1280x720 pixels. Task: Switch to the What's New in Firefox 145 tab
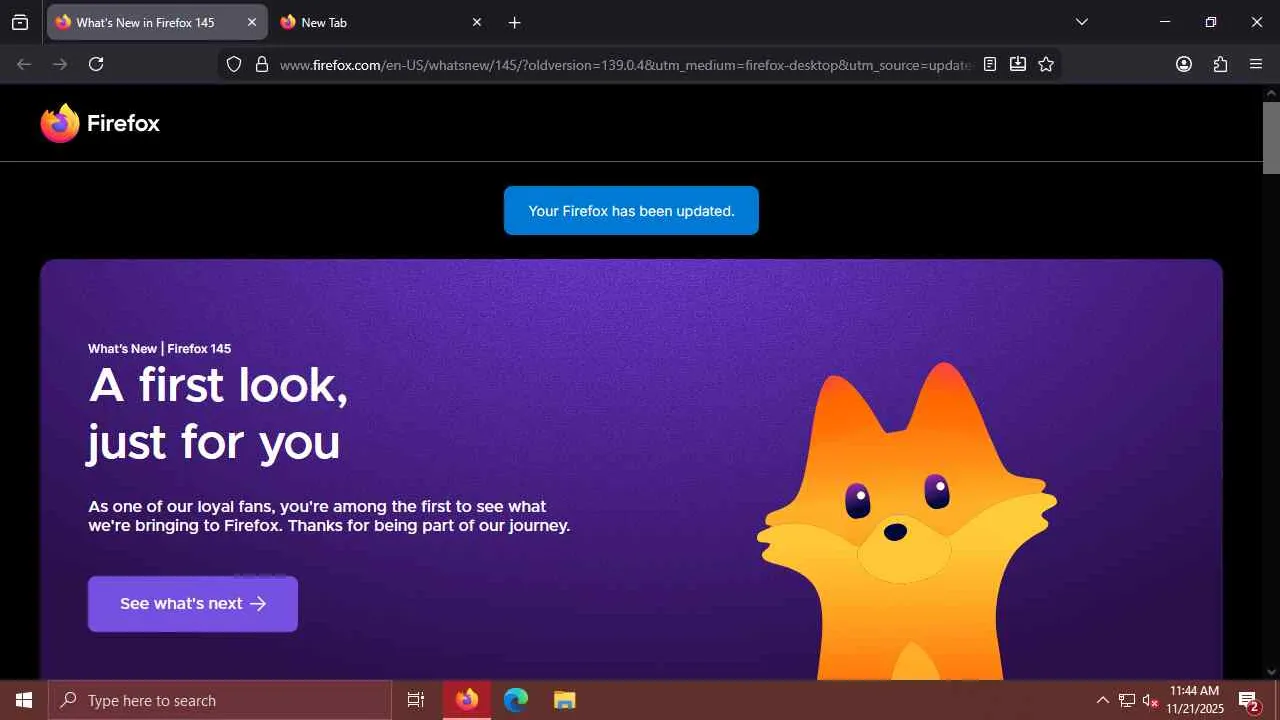(157, 22)
